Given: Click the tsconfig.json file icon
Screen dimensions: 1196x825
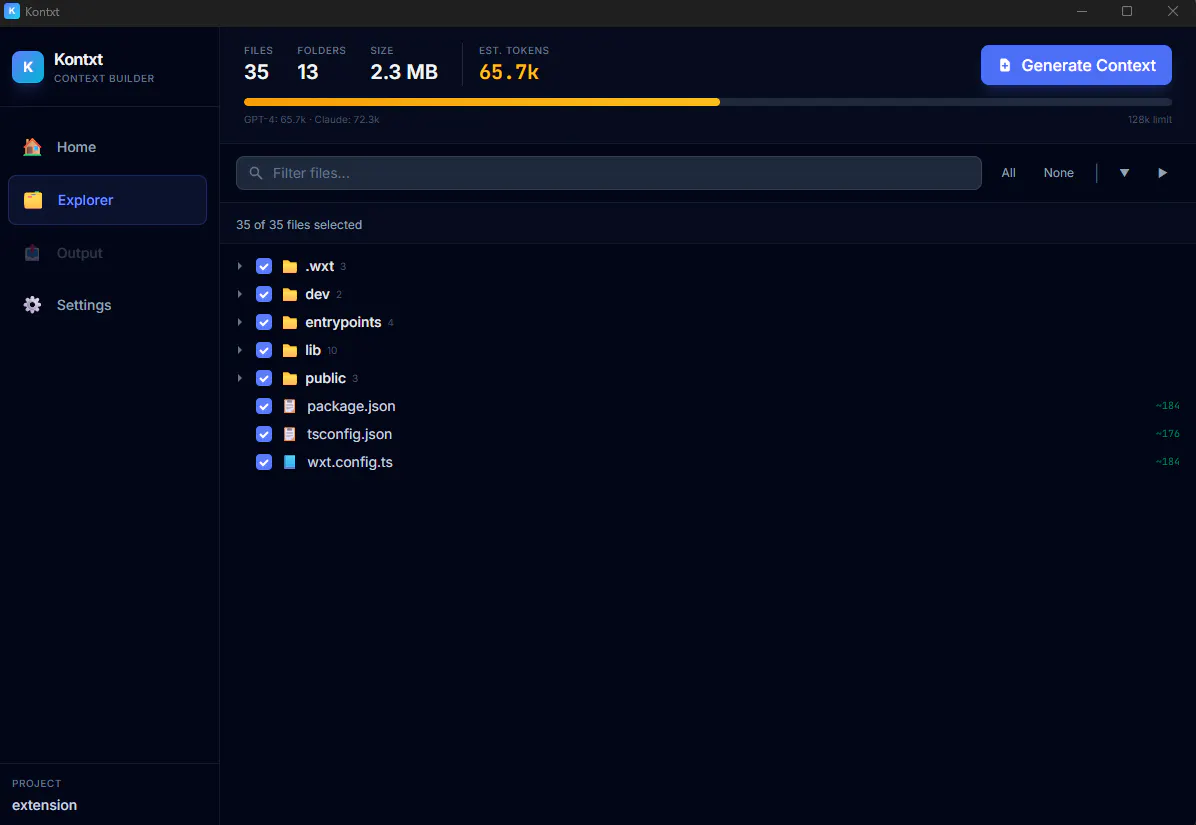Looking at the screenshot, I should click(290, 434).
